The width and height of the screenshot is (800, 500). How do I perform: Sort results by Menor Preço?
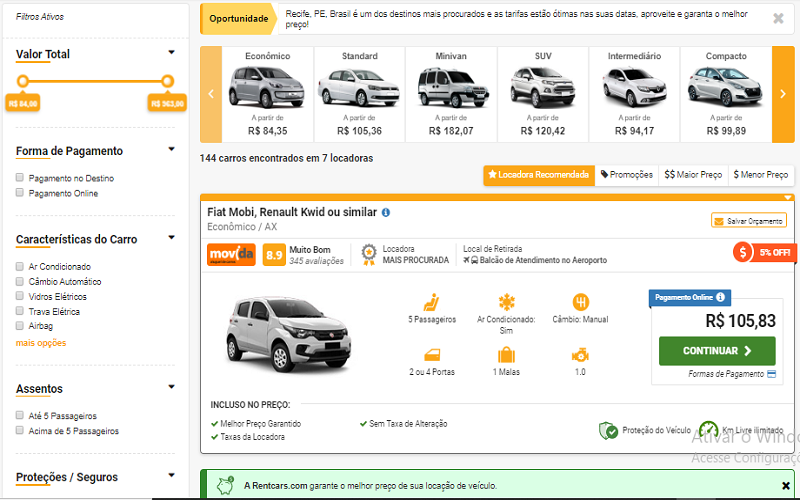click(x=761, y=175)
